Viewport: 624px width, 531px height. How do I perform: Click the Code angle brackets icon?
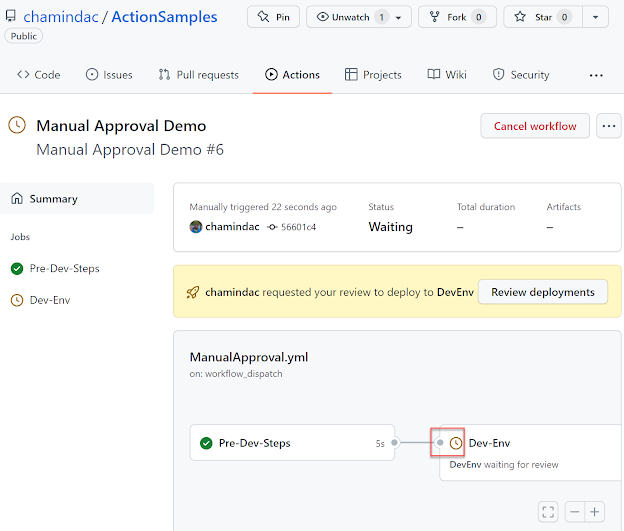(x=23, y=74)
